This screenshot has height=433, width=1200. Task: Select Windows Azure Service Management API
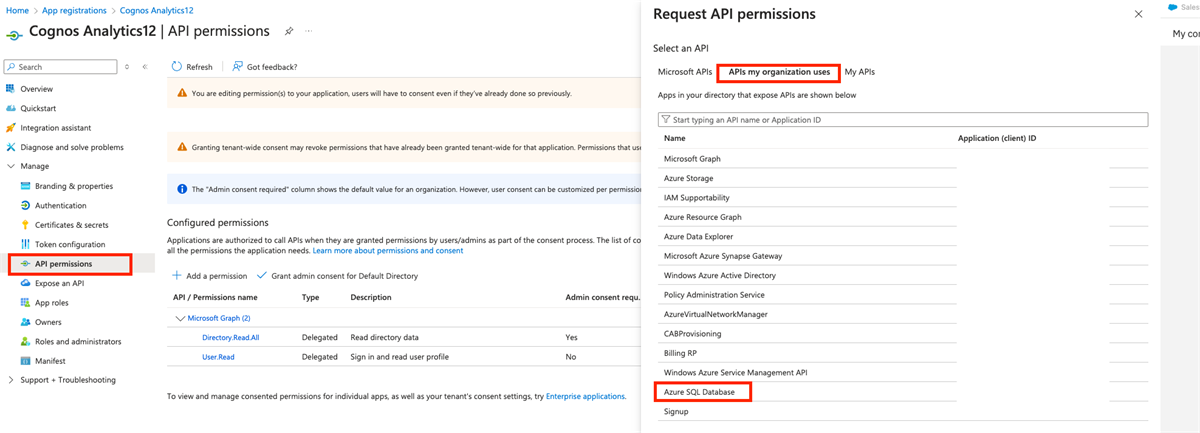(x=735, y=372)
